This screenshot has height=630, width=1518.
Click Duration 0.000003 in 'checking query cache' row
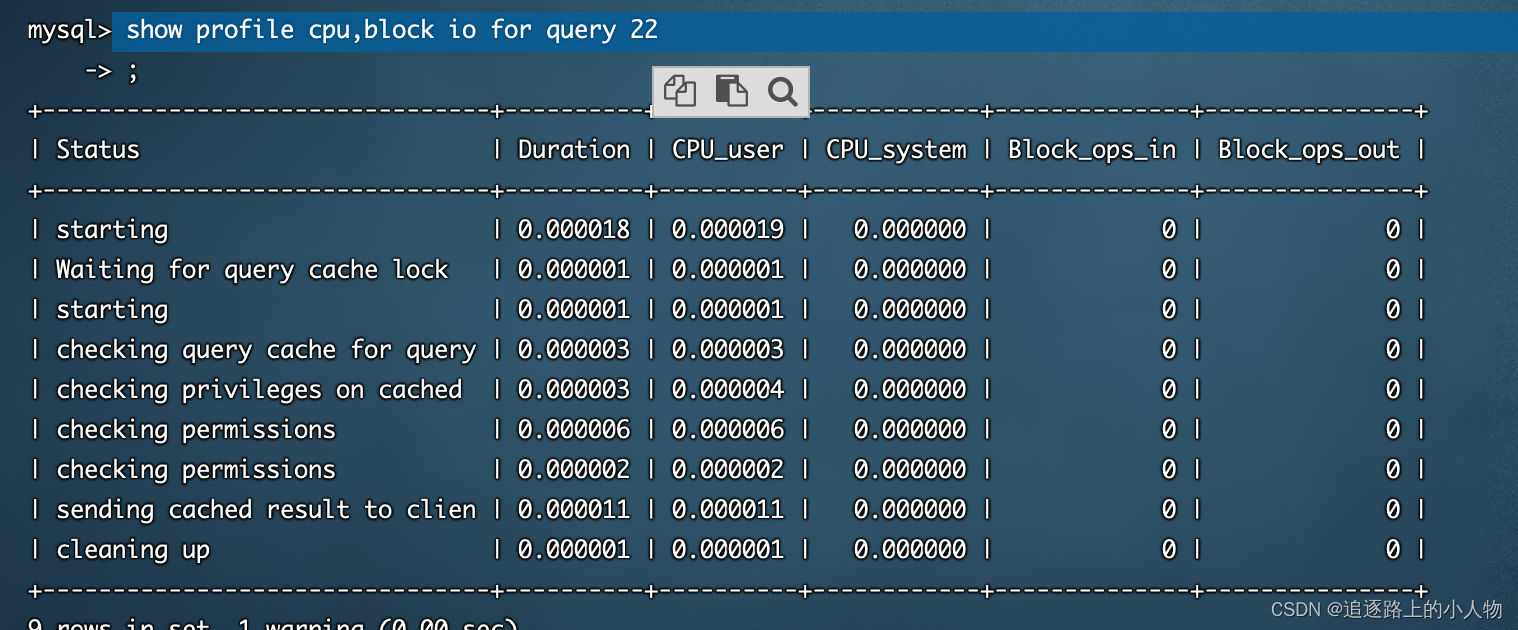point(574,349)
